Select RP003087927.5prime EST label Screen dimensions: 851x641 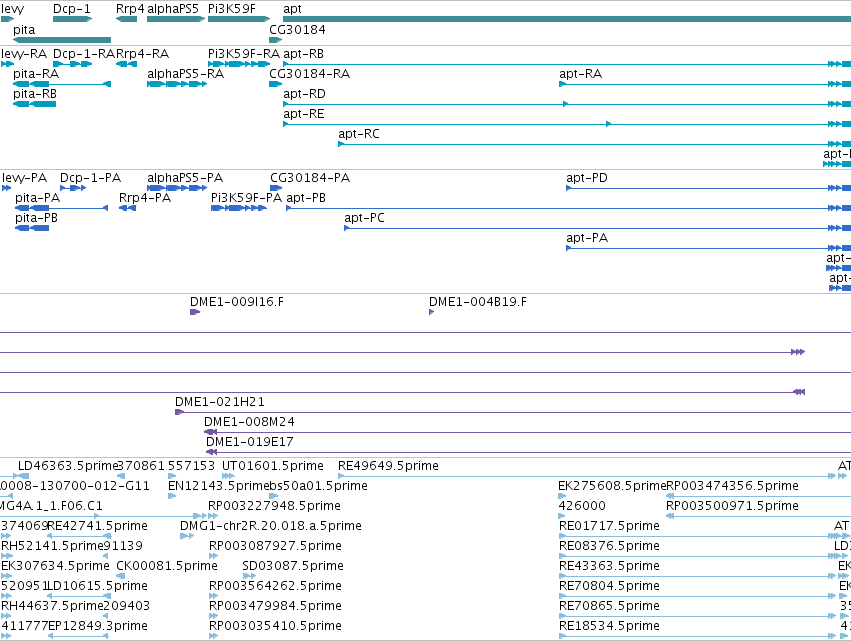pos(275,547)
